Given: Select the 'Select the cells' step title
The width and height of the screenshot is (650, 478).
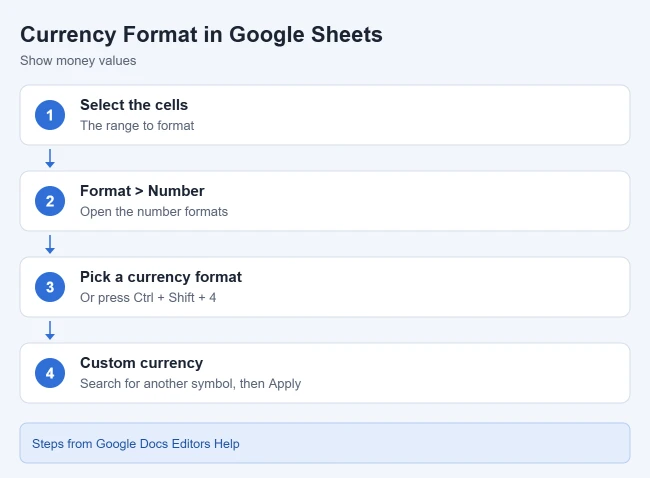Looking at the screenshot, I should pyautogui.click(x=134, y=105).
